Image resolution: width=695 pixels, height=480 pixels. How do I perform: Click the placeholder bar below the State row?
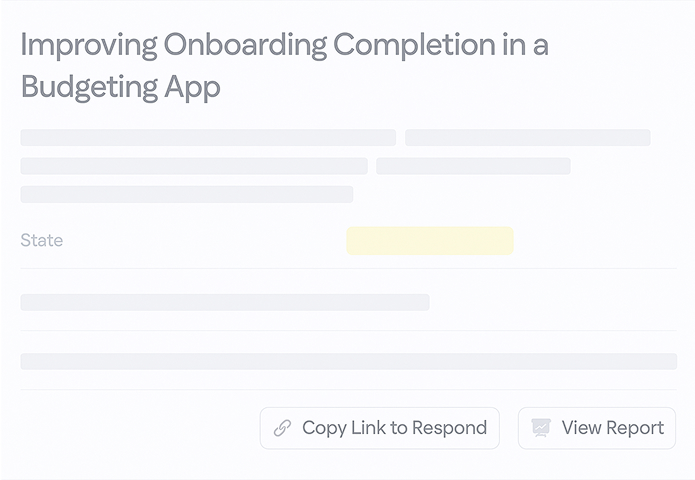225,302
